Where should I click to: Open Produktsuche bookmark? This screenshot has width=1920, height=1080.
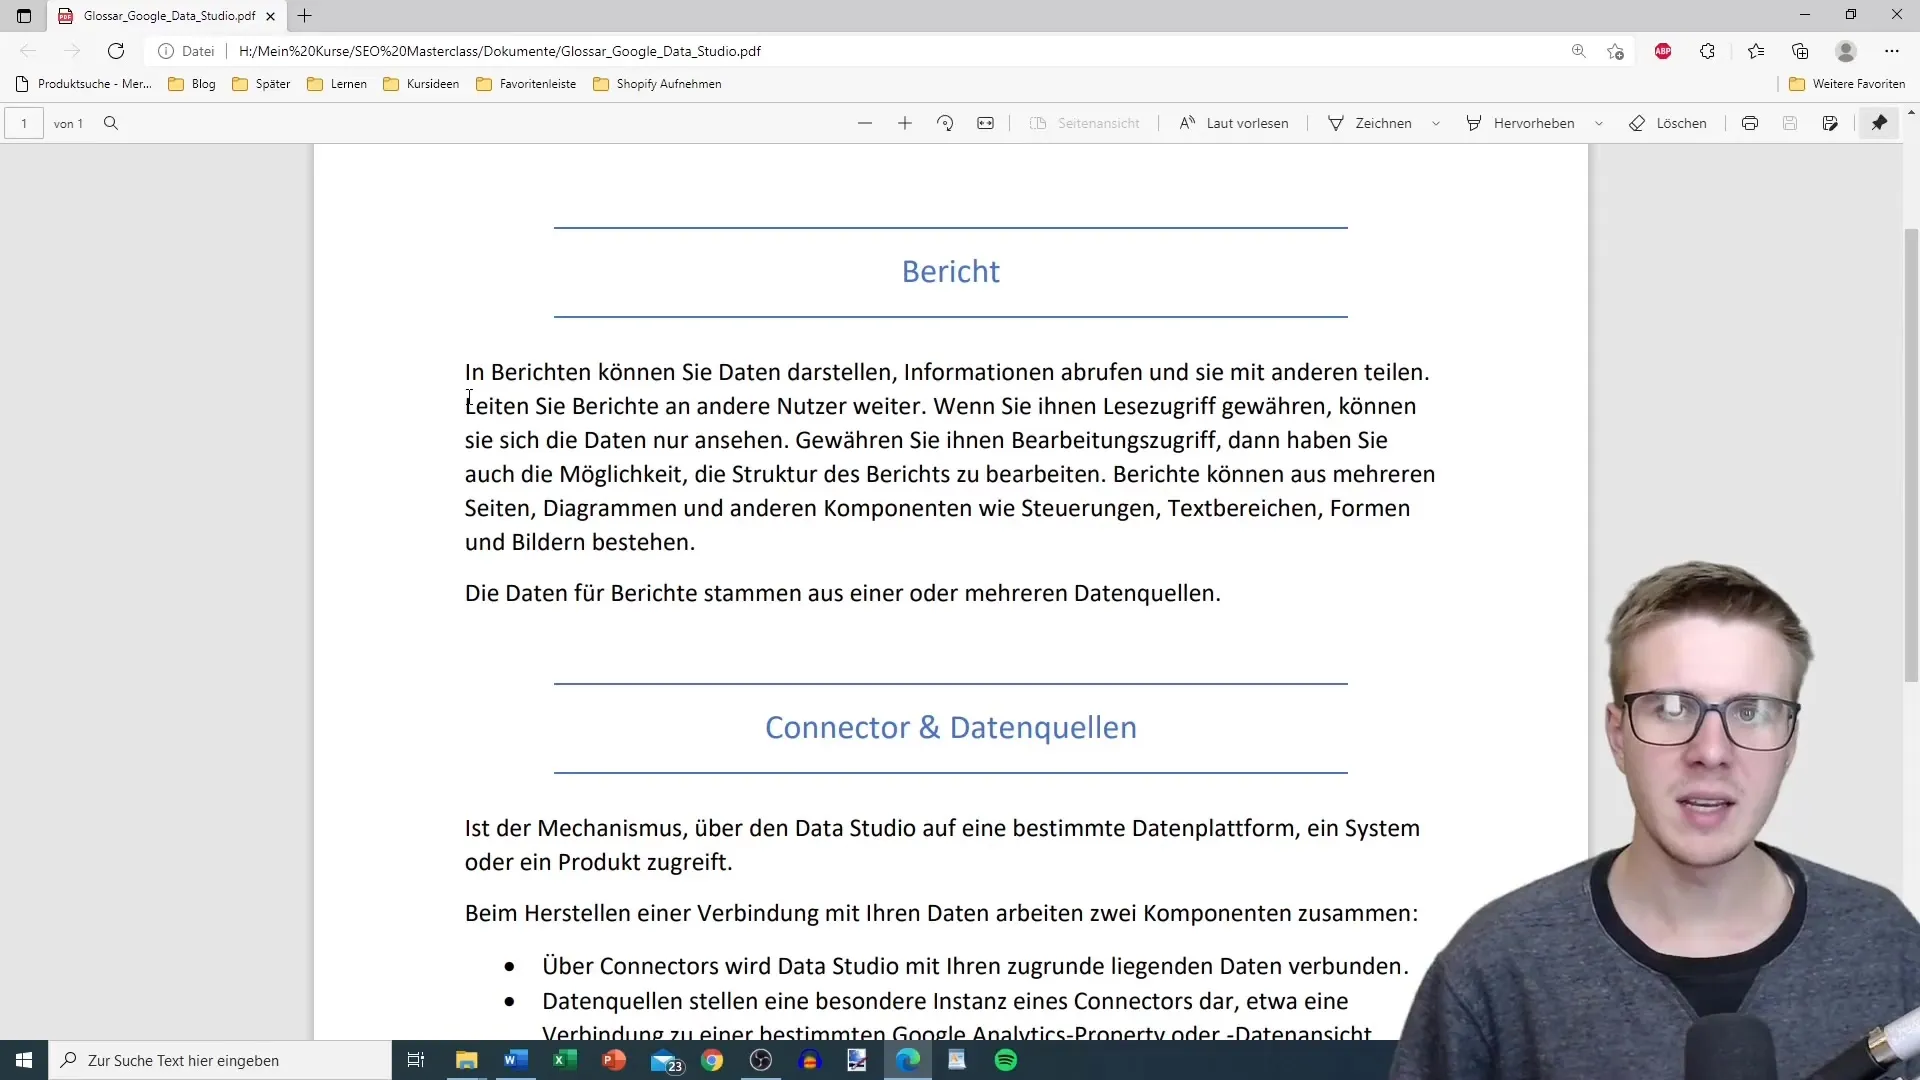pyautogui.click(x=84, y=84)
